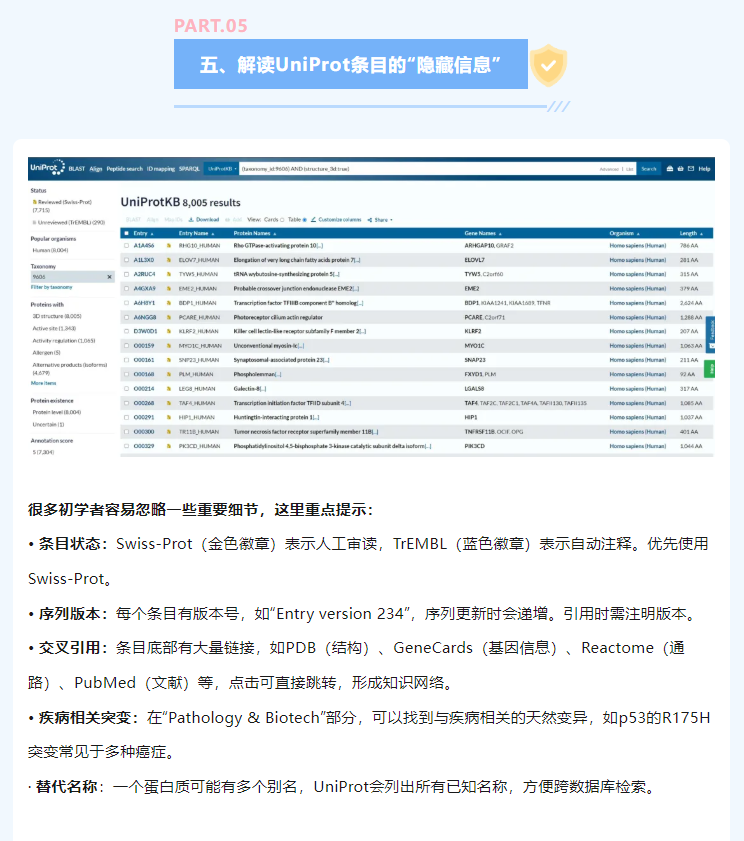
Task: Filter by Uncertain (1) protein existence
Action: (48, 425)
